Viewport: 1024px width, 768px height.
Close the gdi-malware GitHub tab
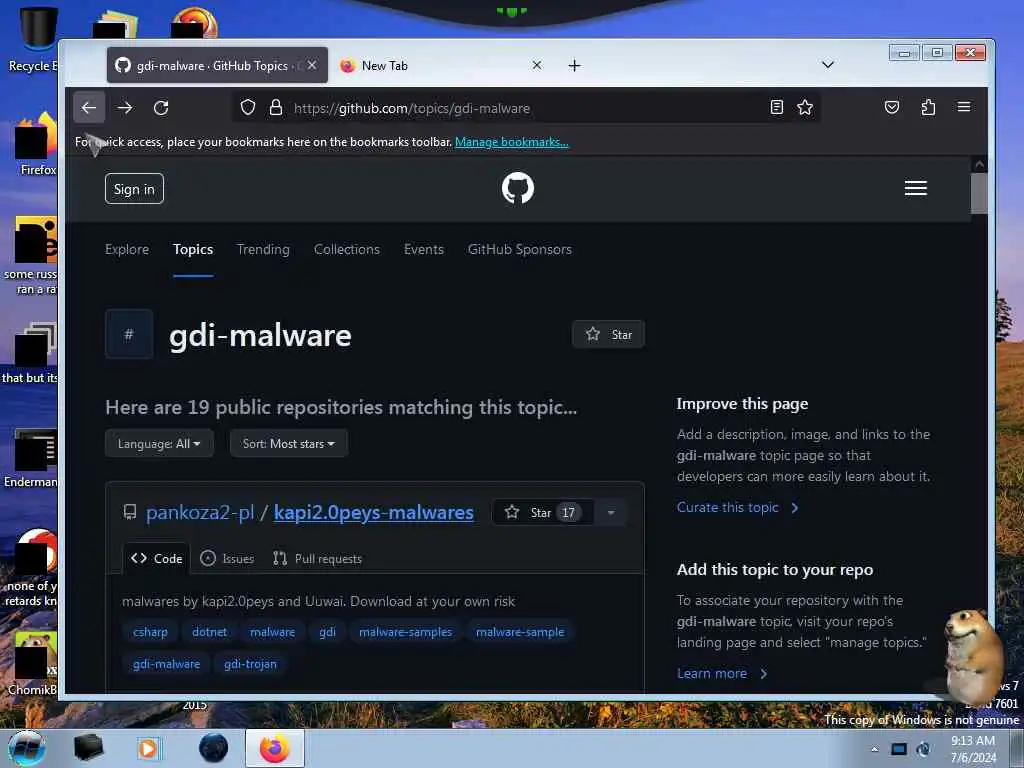[312, 65]
